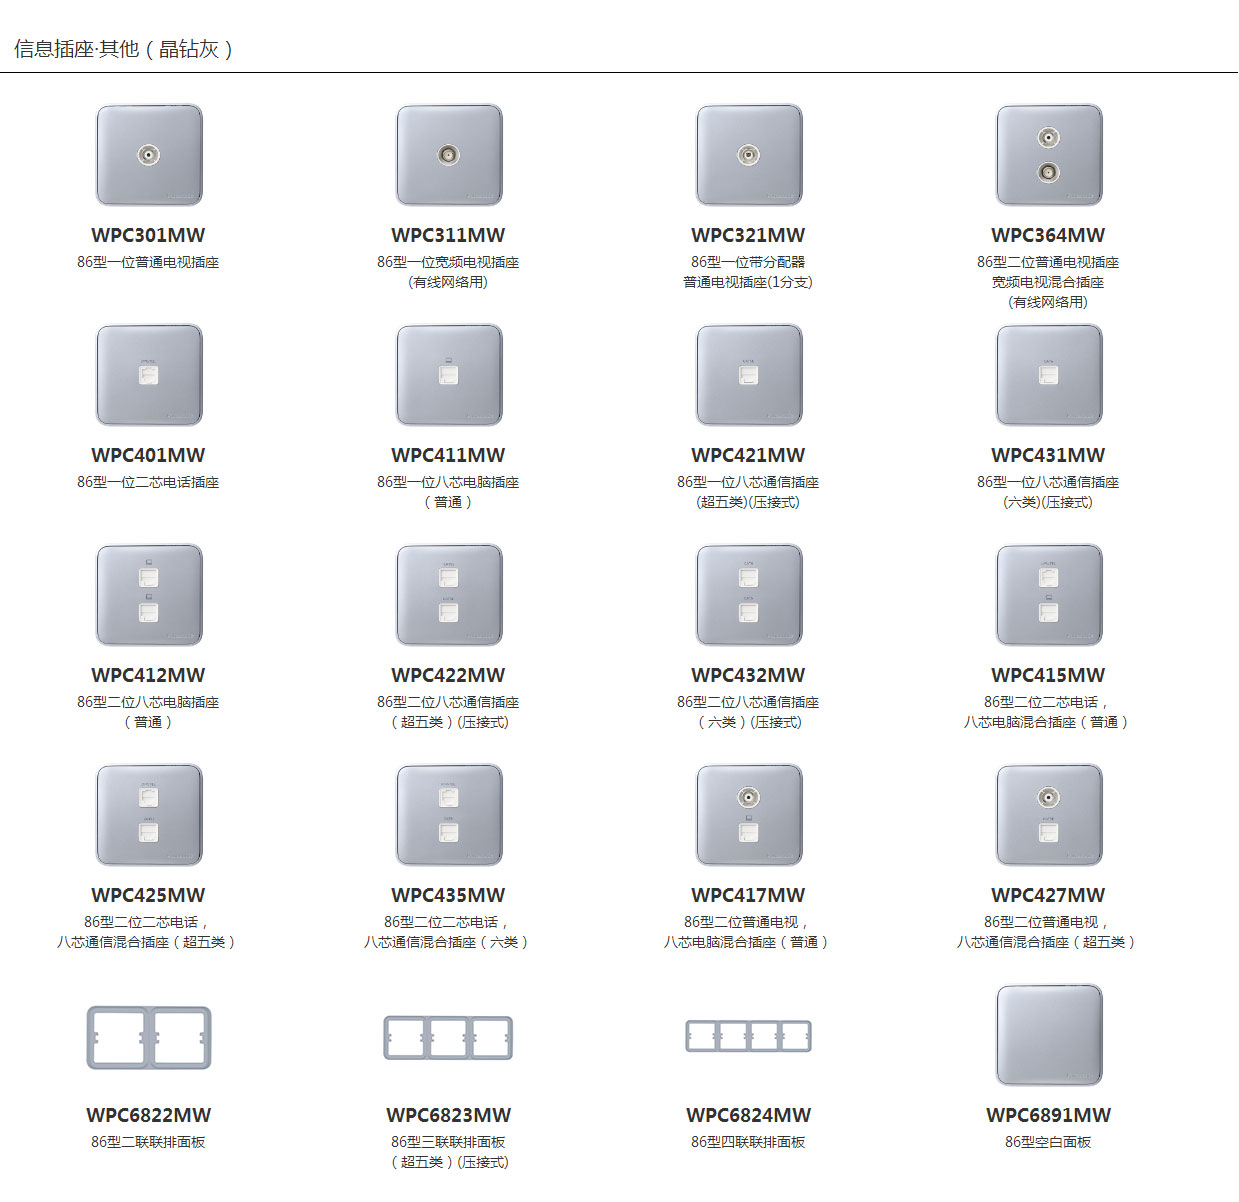Screen dimensions: 1239x1202
Task: Select the WPC435MW model number text
Action: pos(448,896)
